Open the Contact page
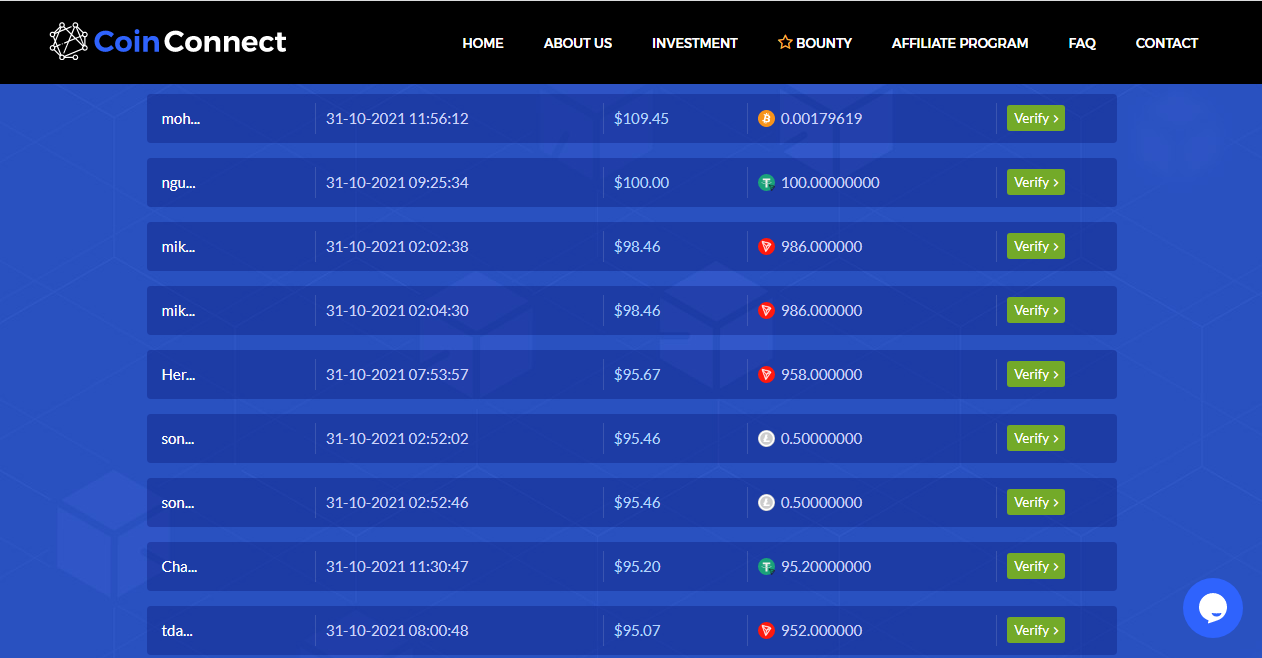This screenshot has height=658, width=1262. coord(1167,43)
